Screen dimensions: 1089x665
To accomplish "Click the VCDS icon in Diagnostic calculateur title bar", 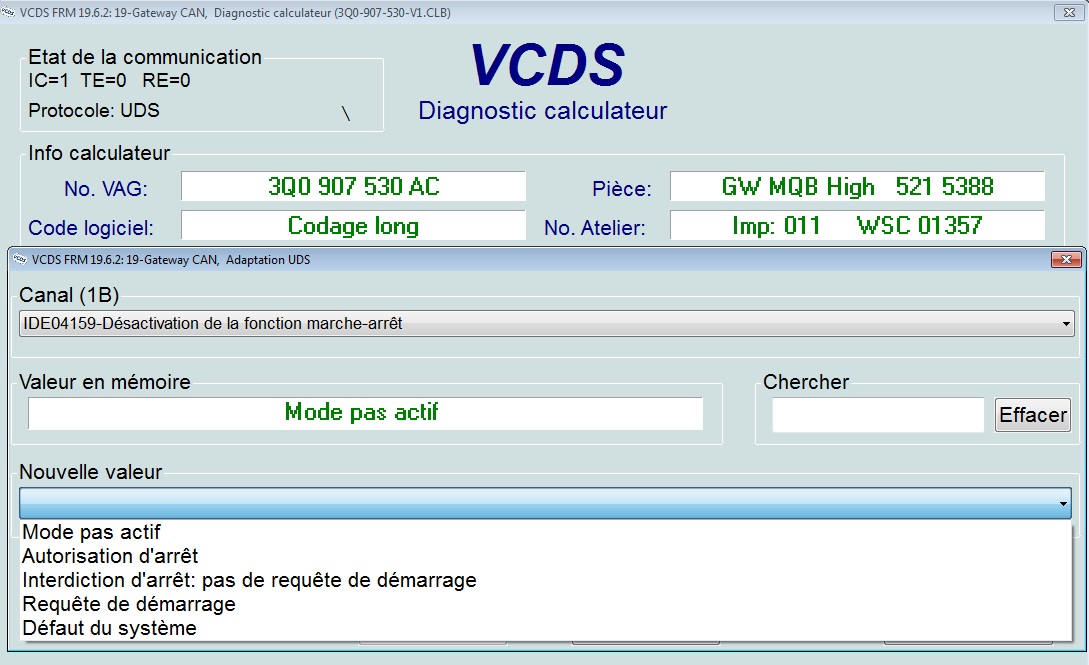I will [x=8, y=12].
